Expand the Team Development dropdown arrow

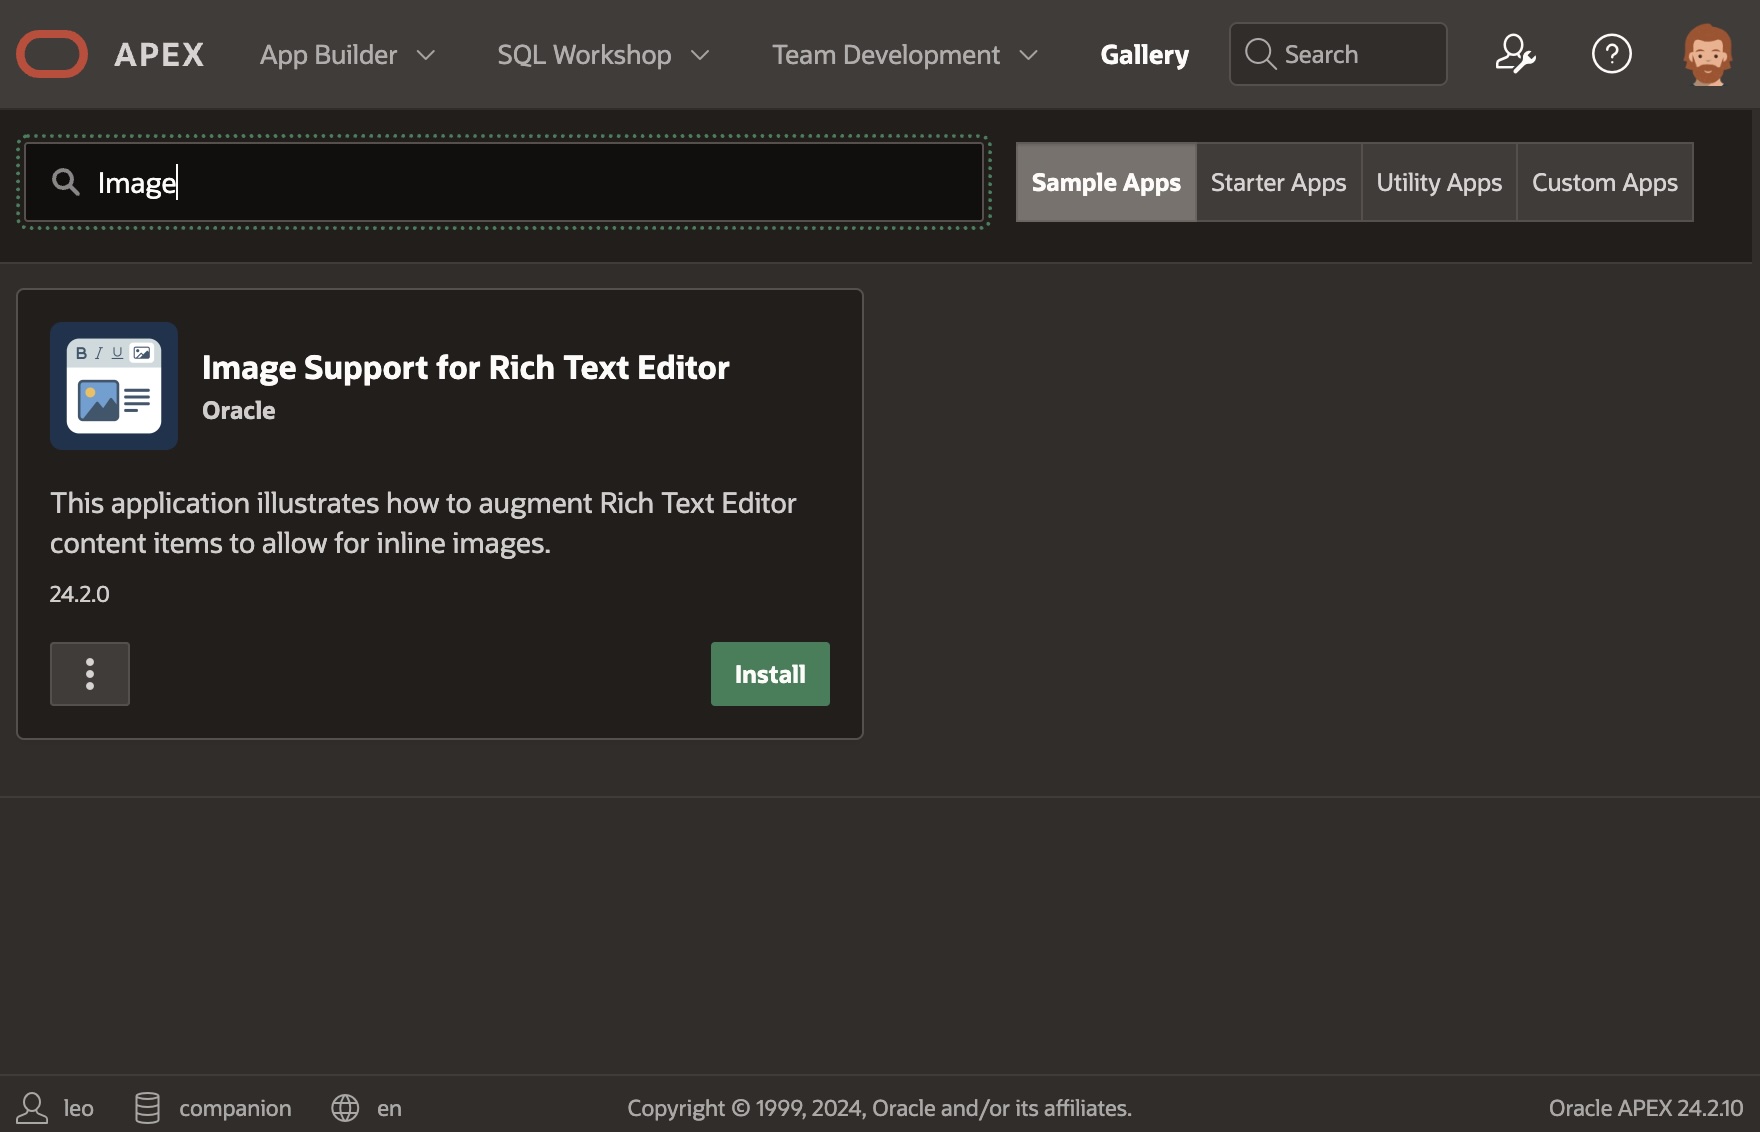click(1028, 55)
